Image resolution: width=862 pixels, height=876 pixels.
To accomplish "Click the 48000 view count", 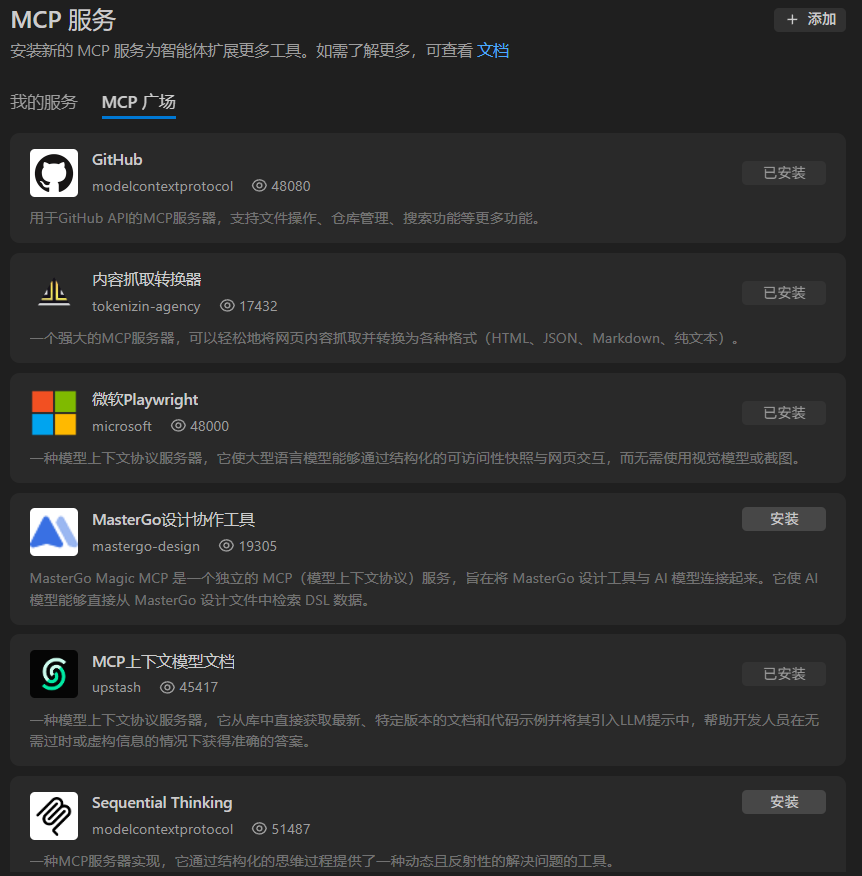I will coord(209,426).
